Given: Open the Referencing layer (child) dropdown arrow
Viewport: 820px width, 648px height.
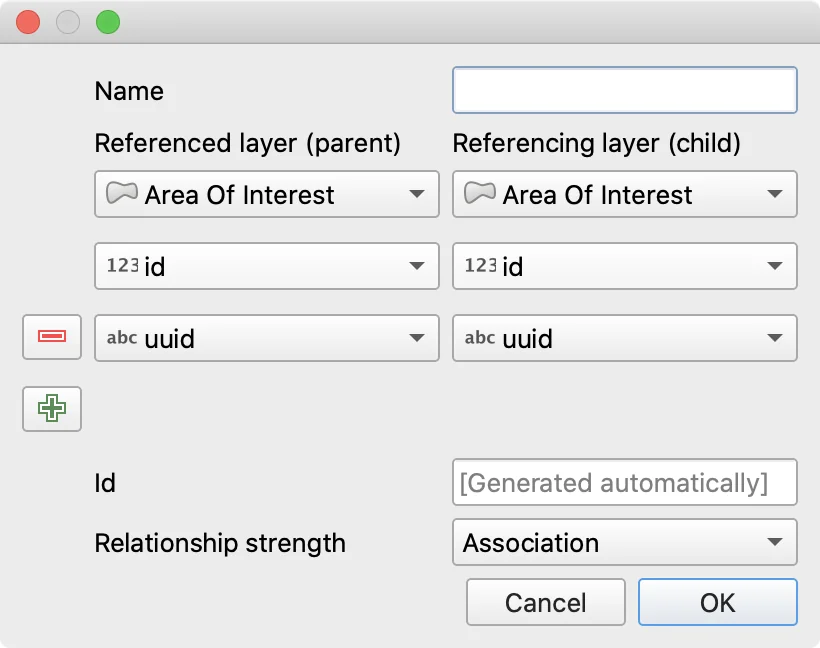Looking at the screenshot, I should point(774,194).
